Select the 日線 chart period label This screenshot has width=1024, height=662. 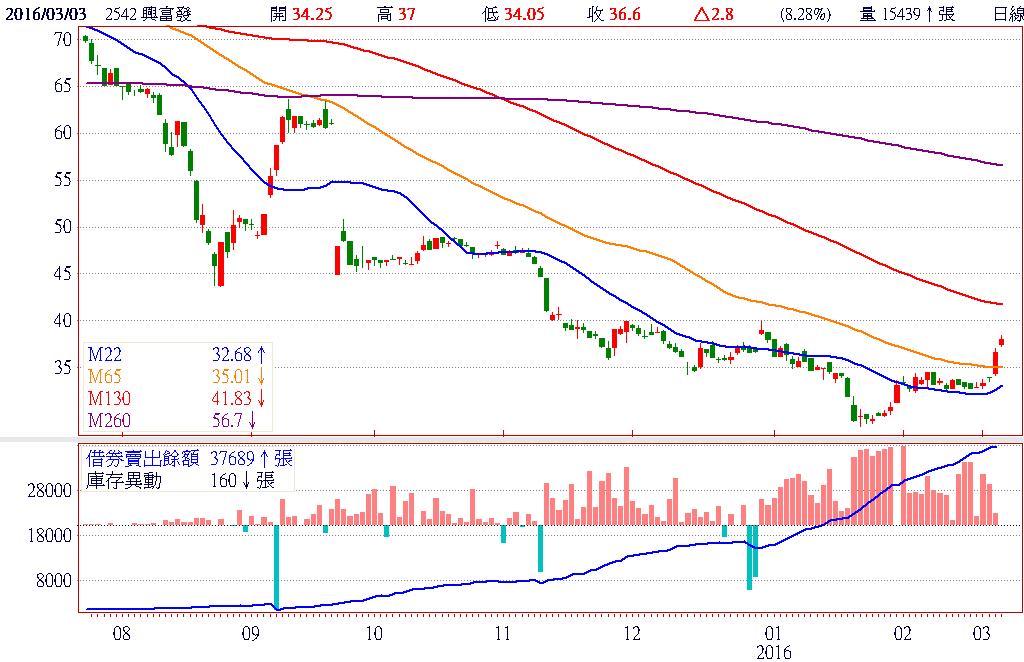click(1007, 13)
